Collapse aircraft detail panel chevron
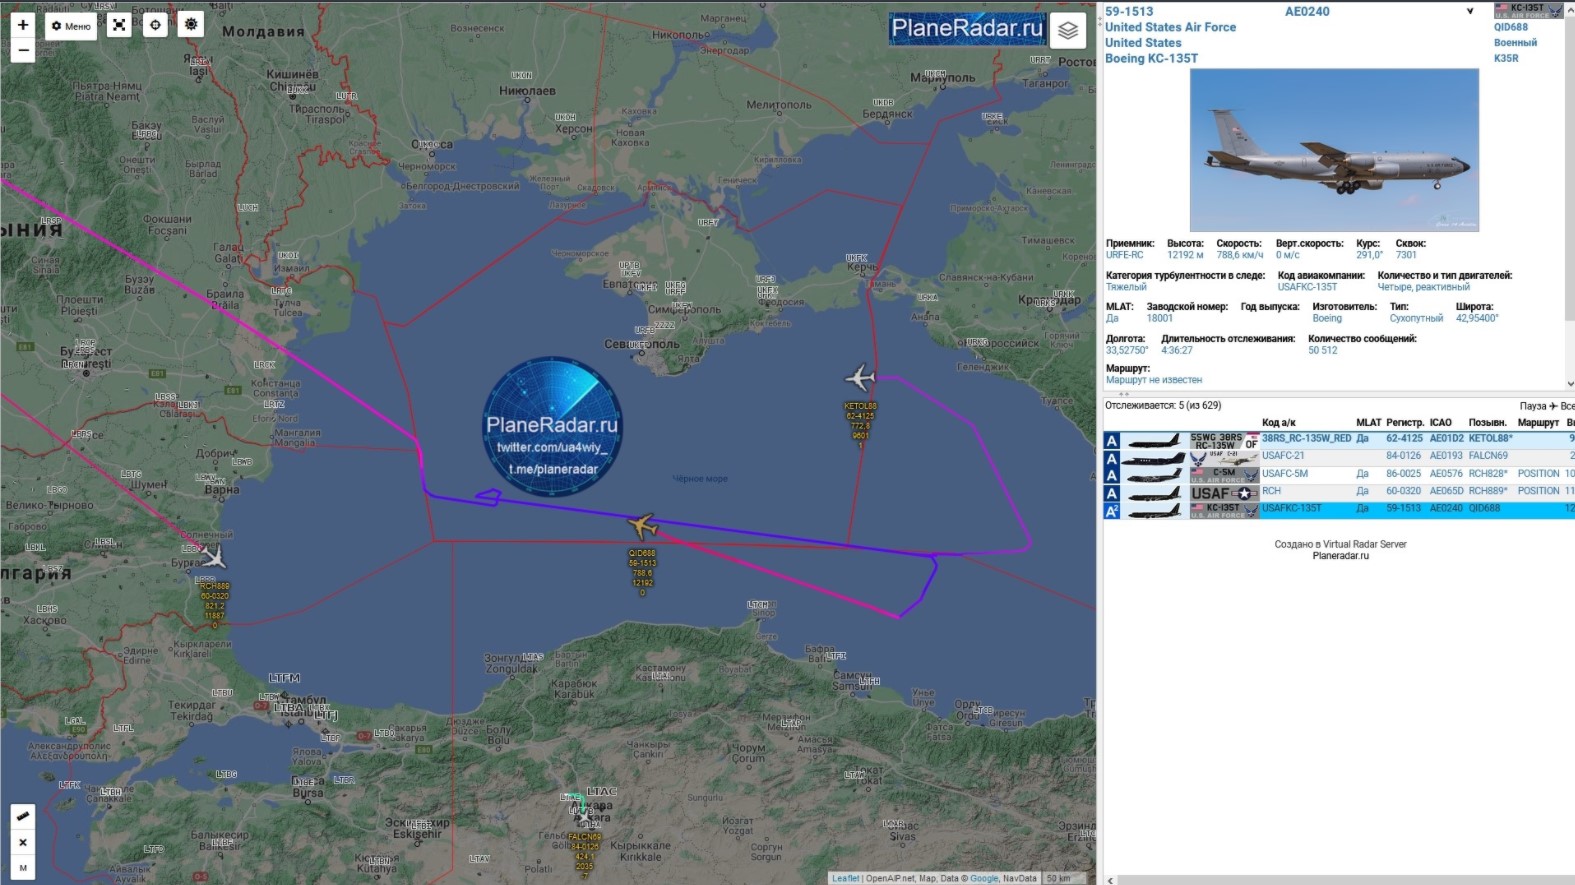Viewport: 1575px width, 885px height. 1469,12
